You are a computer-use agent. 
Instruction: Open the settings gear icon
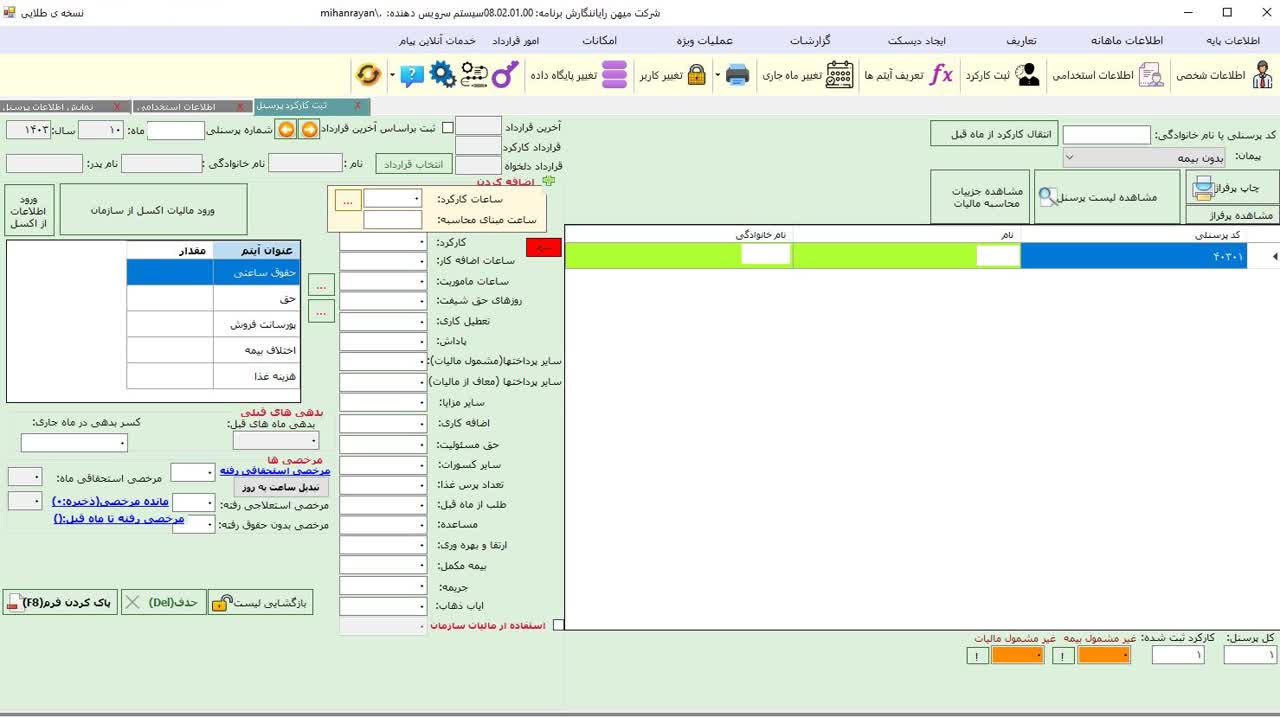(442, 75)
